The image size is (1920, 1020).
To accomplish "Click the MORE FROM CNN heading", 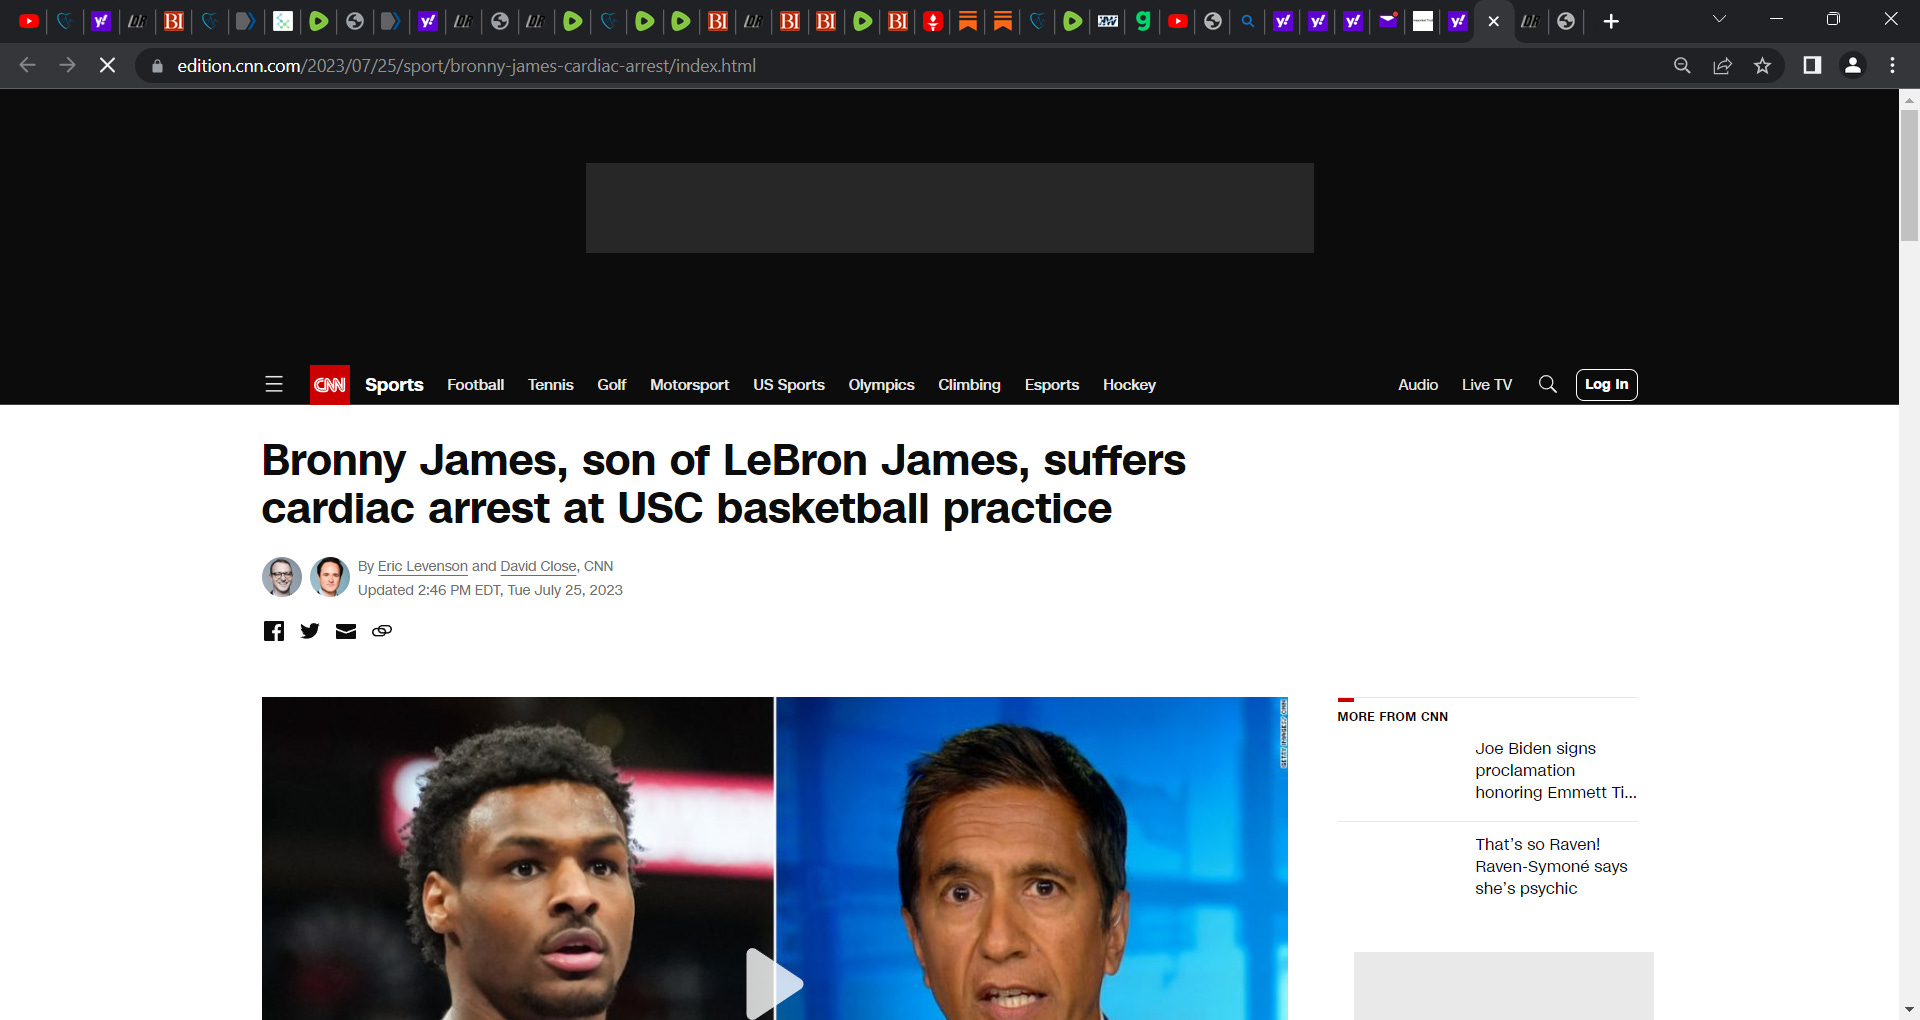I will (1392, 717).
